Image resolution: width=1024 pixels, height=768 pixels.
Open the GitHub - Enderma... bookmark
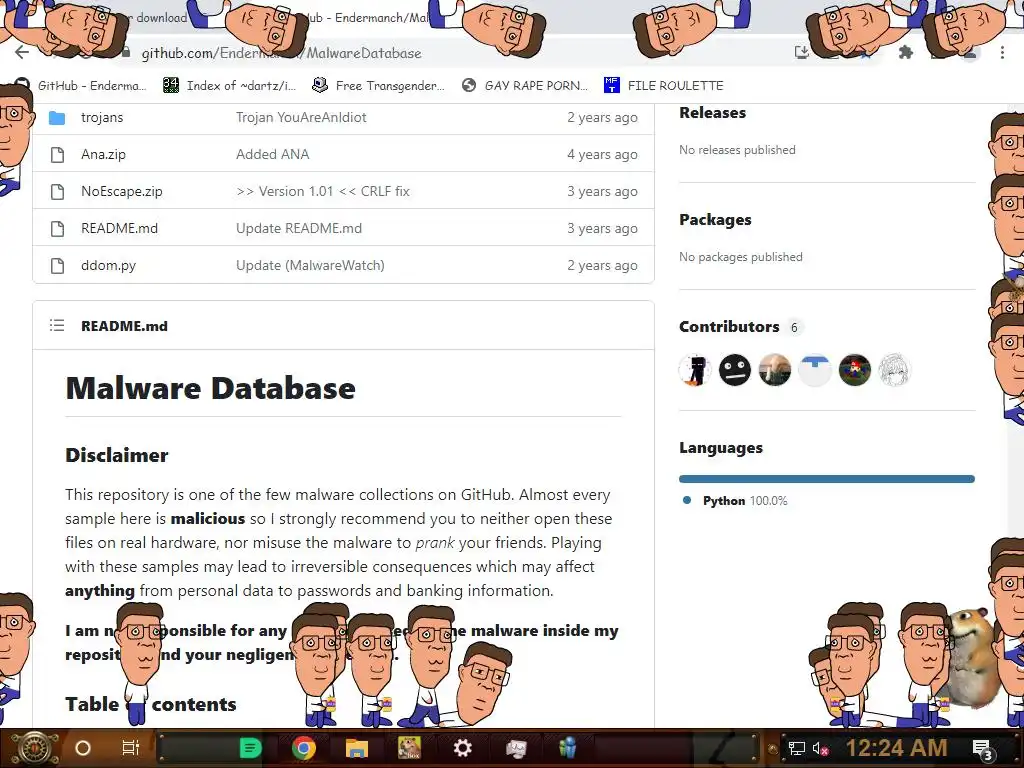[81, 86]
